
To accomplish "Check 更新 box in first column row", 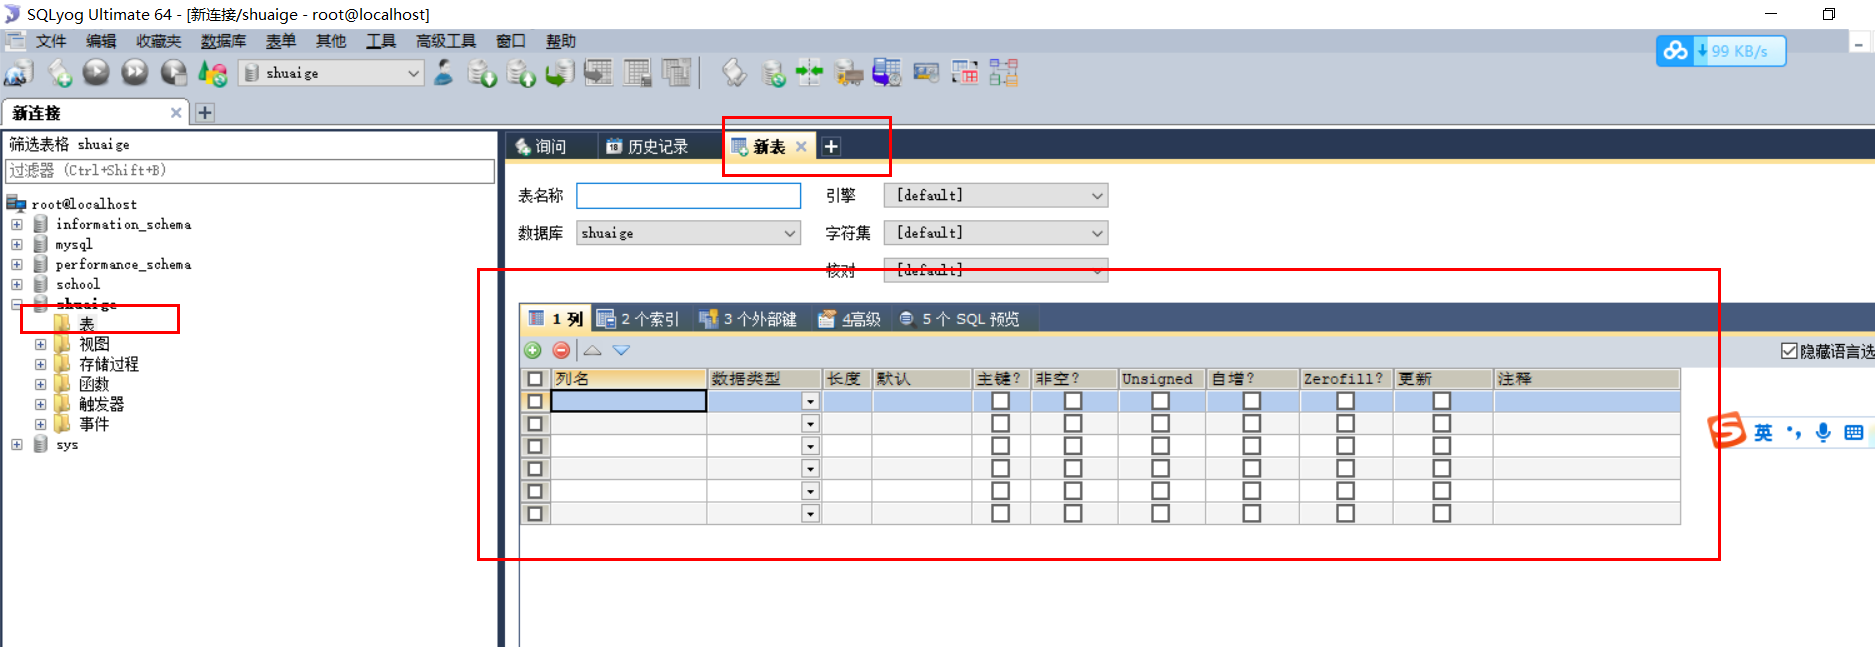I will pos(1441,401).
